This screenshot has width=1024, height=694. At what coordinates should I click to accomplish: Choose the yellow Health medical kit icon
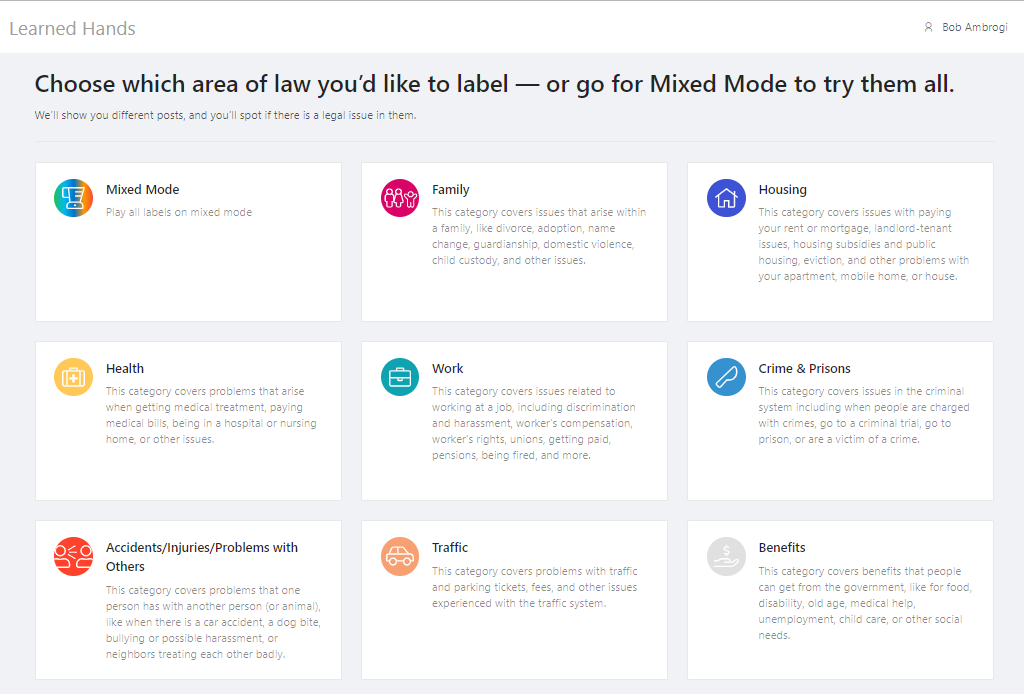73,377
